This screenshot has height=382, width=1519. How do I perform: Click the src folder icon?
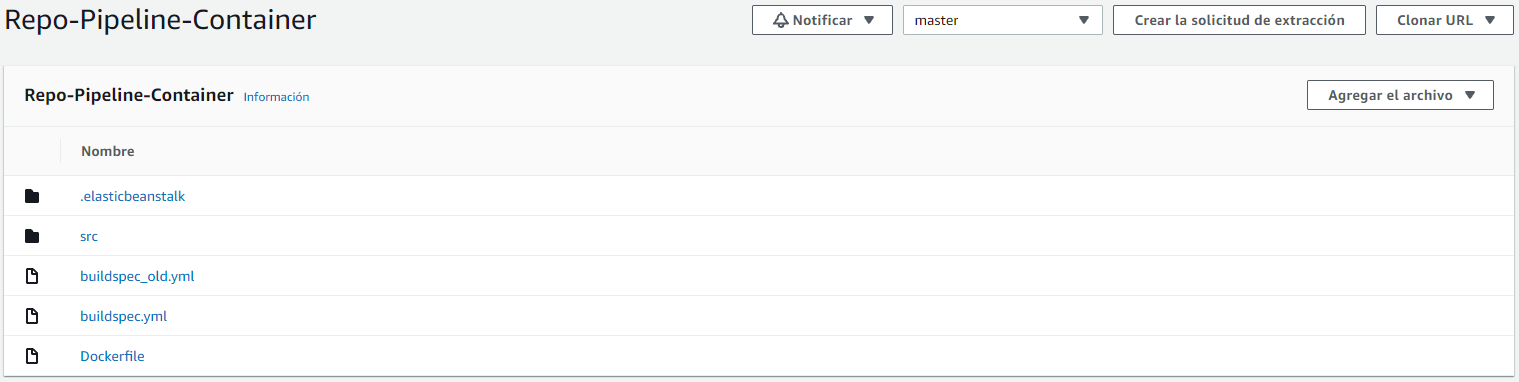pyautogui.click(x=32, y=236)
